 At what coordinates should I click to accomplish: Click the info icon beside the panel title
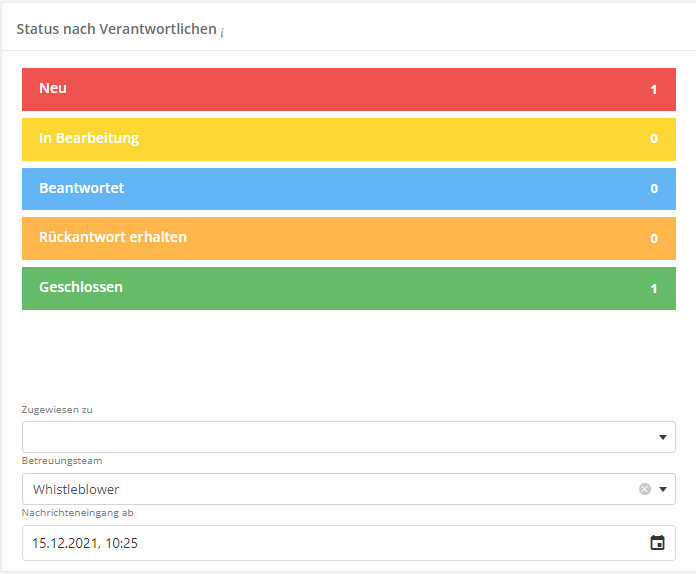click(222, 32)
